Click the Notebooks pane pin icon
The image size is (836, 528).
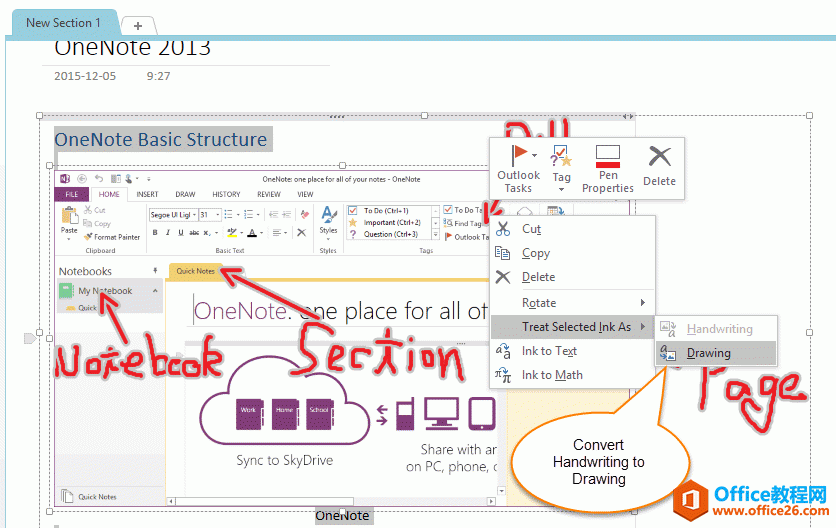click(x=155, y=270)
